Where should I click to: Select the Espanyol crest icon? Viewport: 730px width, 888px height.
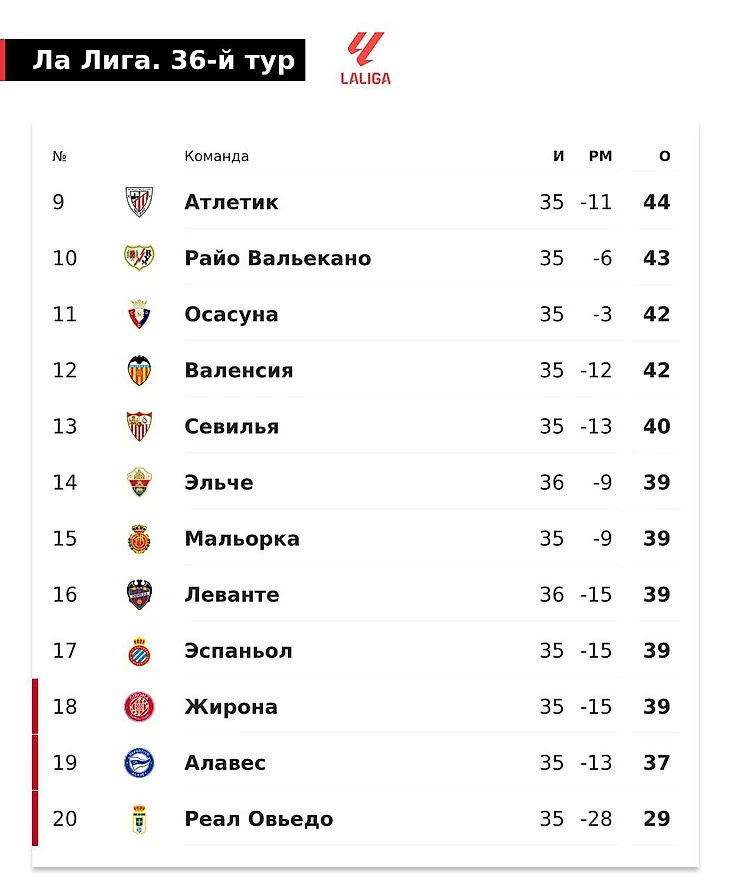[x=139, y=650]
